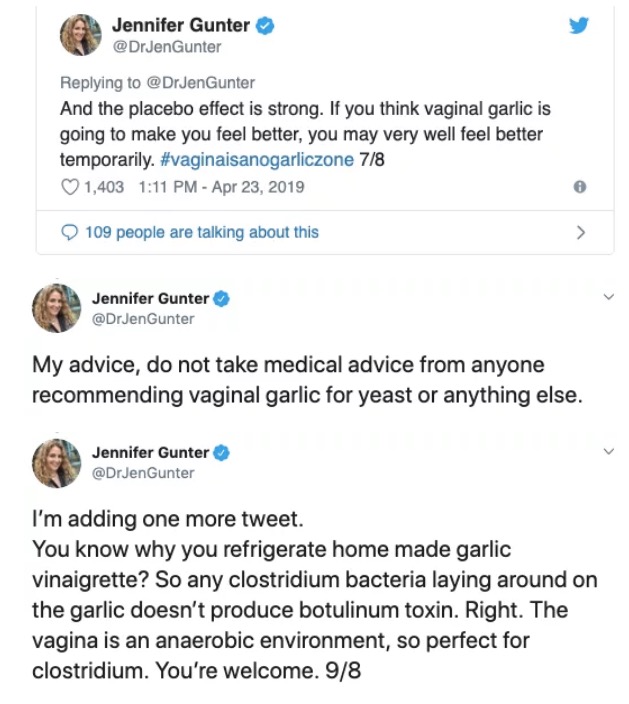629x704 pixels.
Task: Click verified badge on yeast advice tweet
Action: tap(223, 298)
